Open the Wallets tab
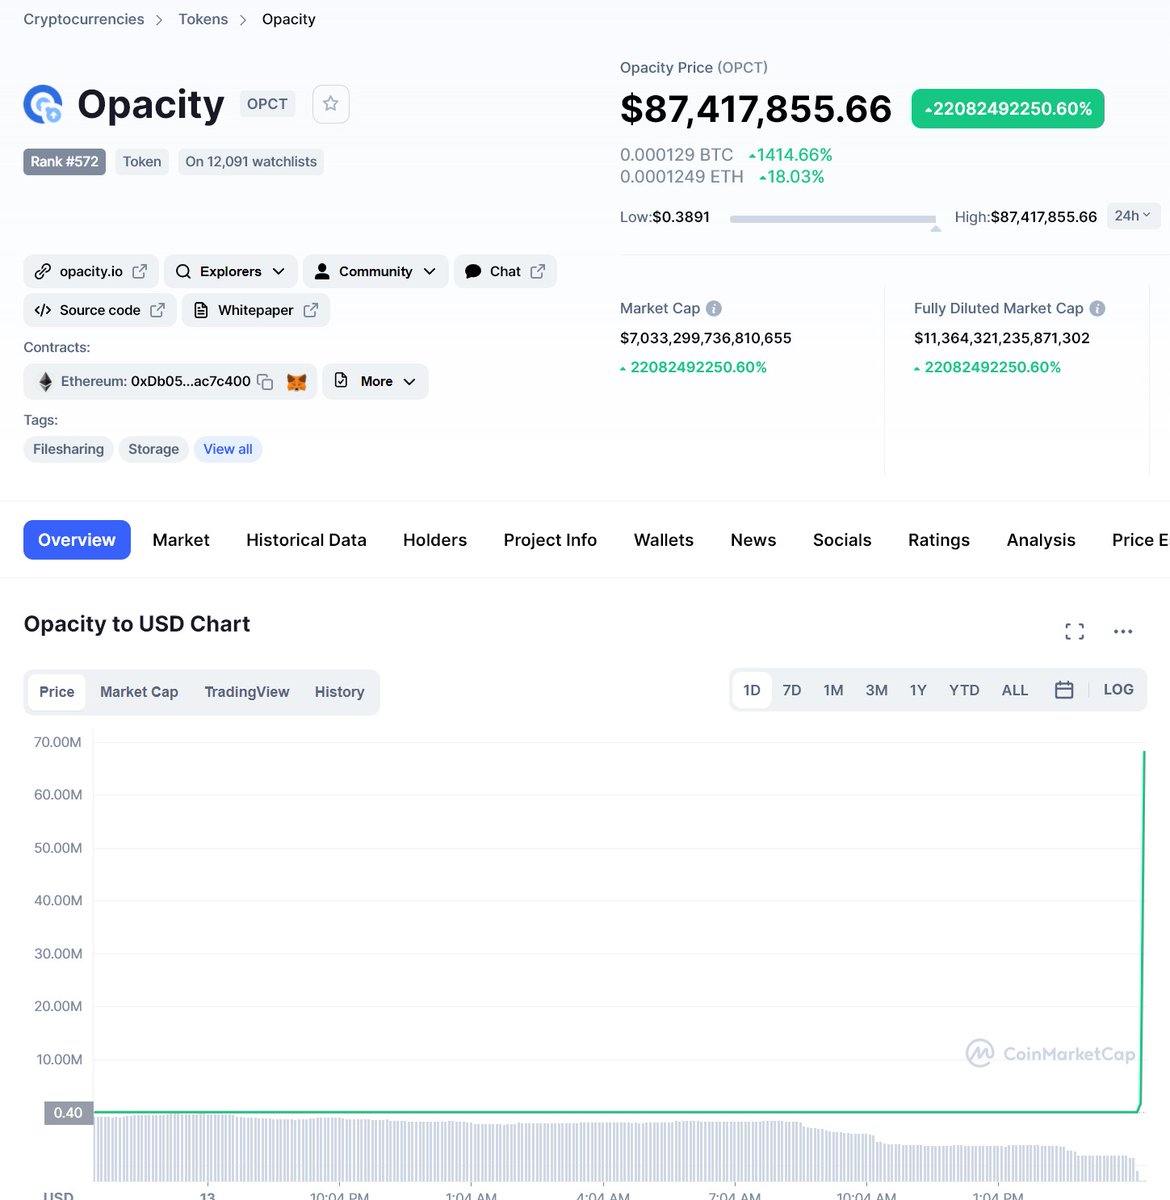Screen dimensions: 1170x1200 [x=664, y=540]
